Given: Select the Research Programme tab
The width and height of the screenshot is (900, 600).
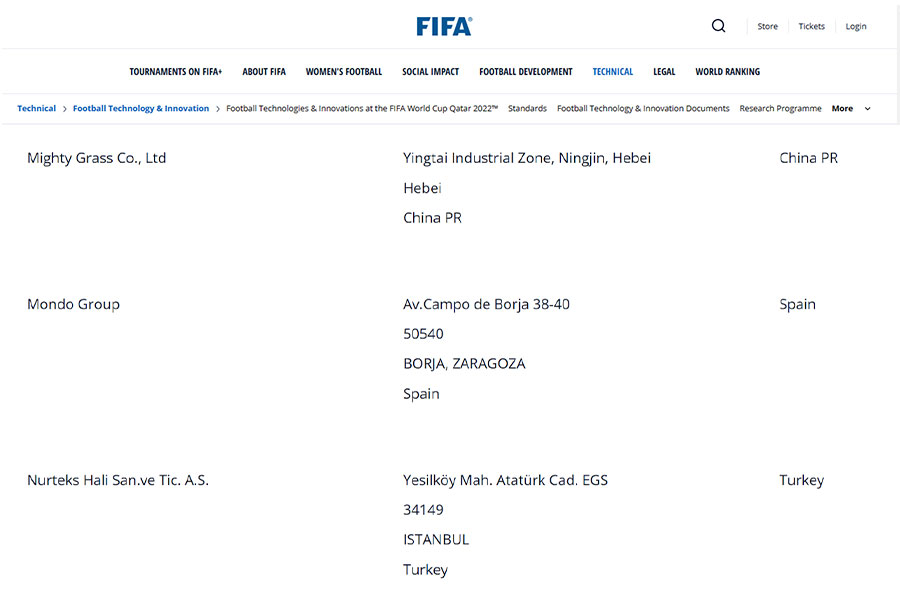Looking at the screenshot, I should [781, 108].
